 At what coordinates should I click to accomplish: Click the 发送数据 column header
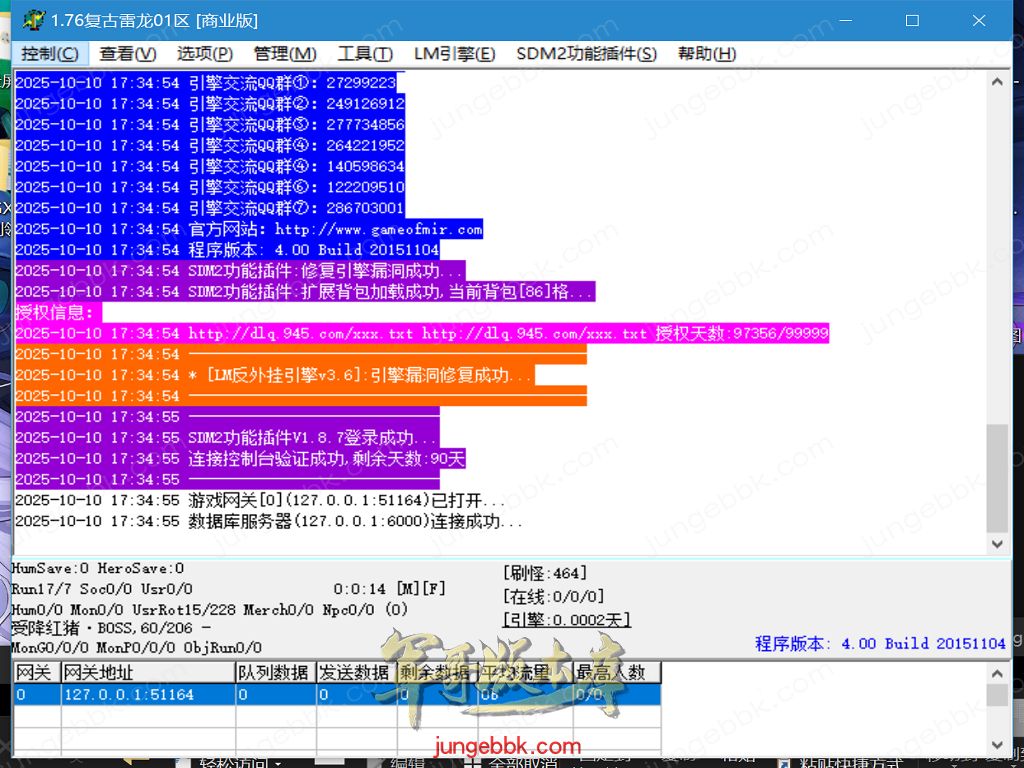[x=354, y=673]
